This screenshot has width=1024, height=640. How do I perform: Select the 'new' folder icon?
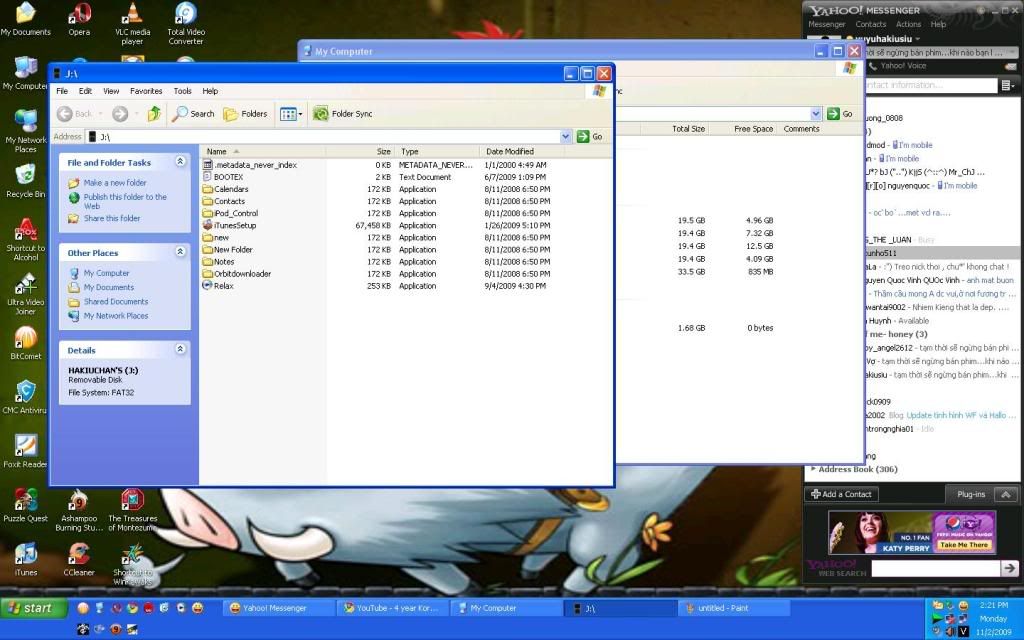(x=208, y=238)
